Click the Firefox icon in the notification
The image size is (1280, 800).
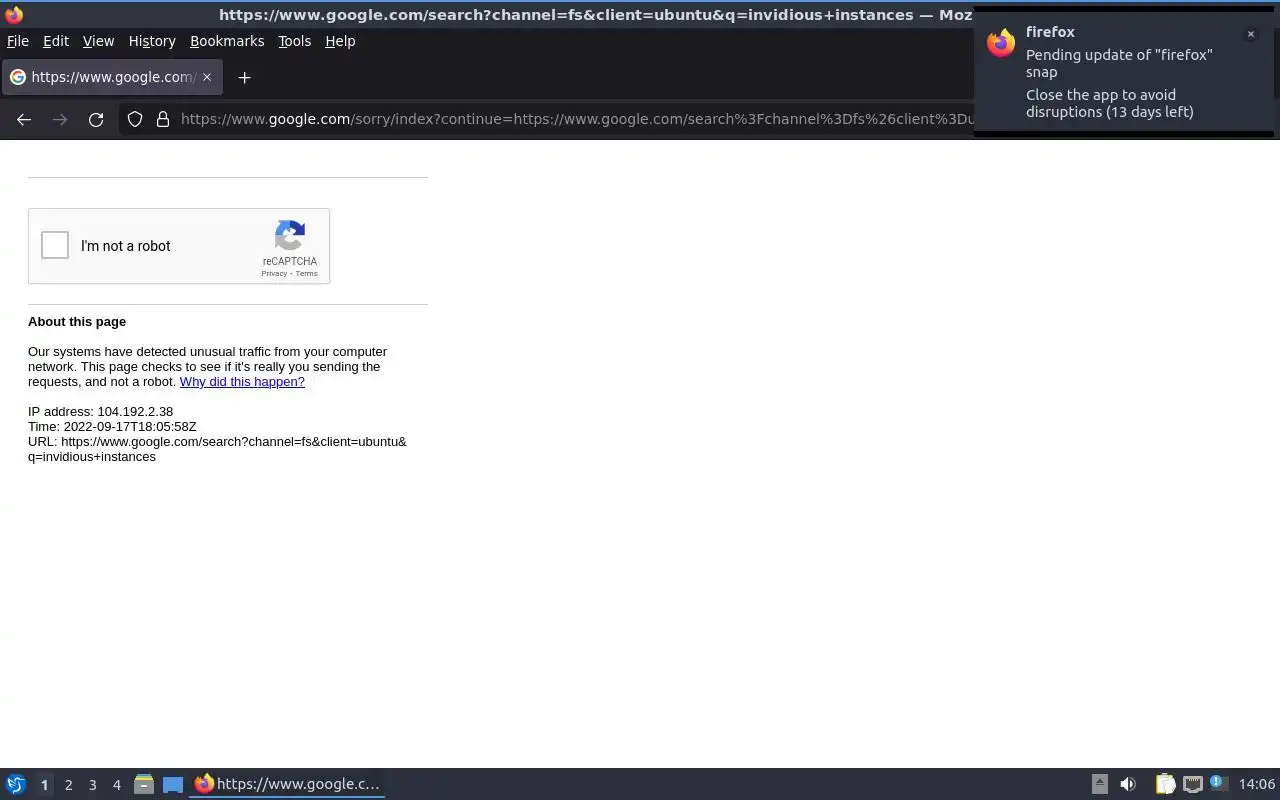click(1001, 43)
